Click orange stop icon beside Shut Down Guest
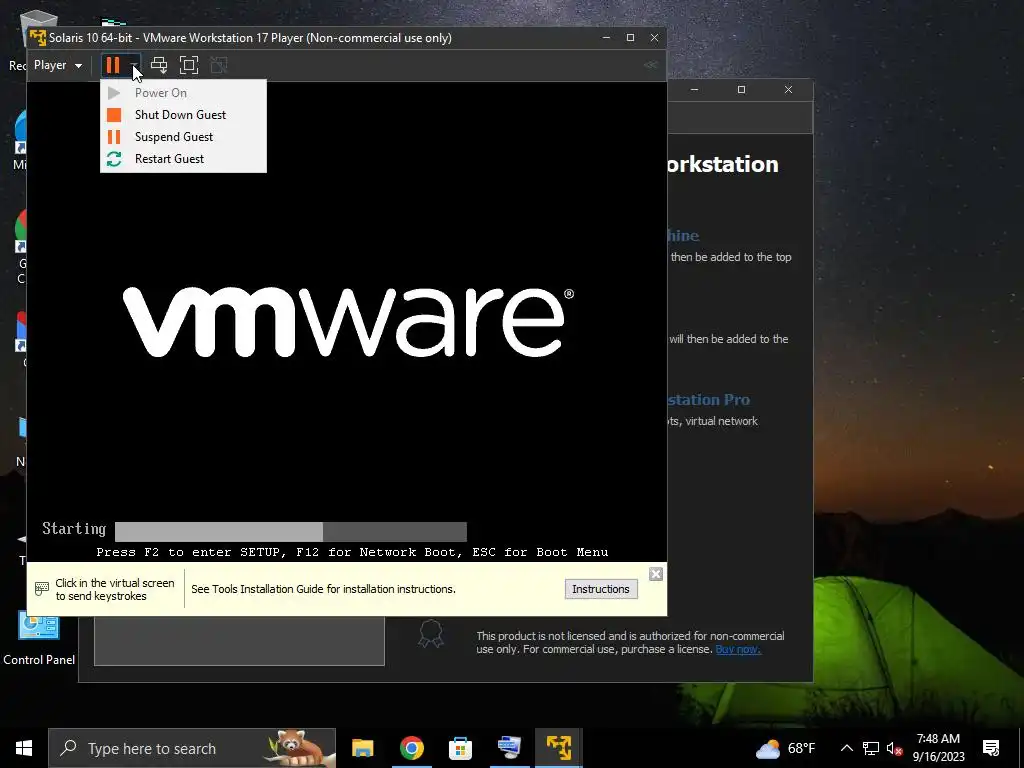This screenshot has width=1024, height=768. 114,115
